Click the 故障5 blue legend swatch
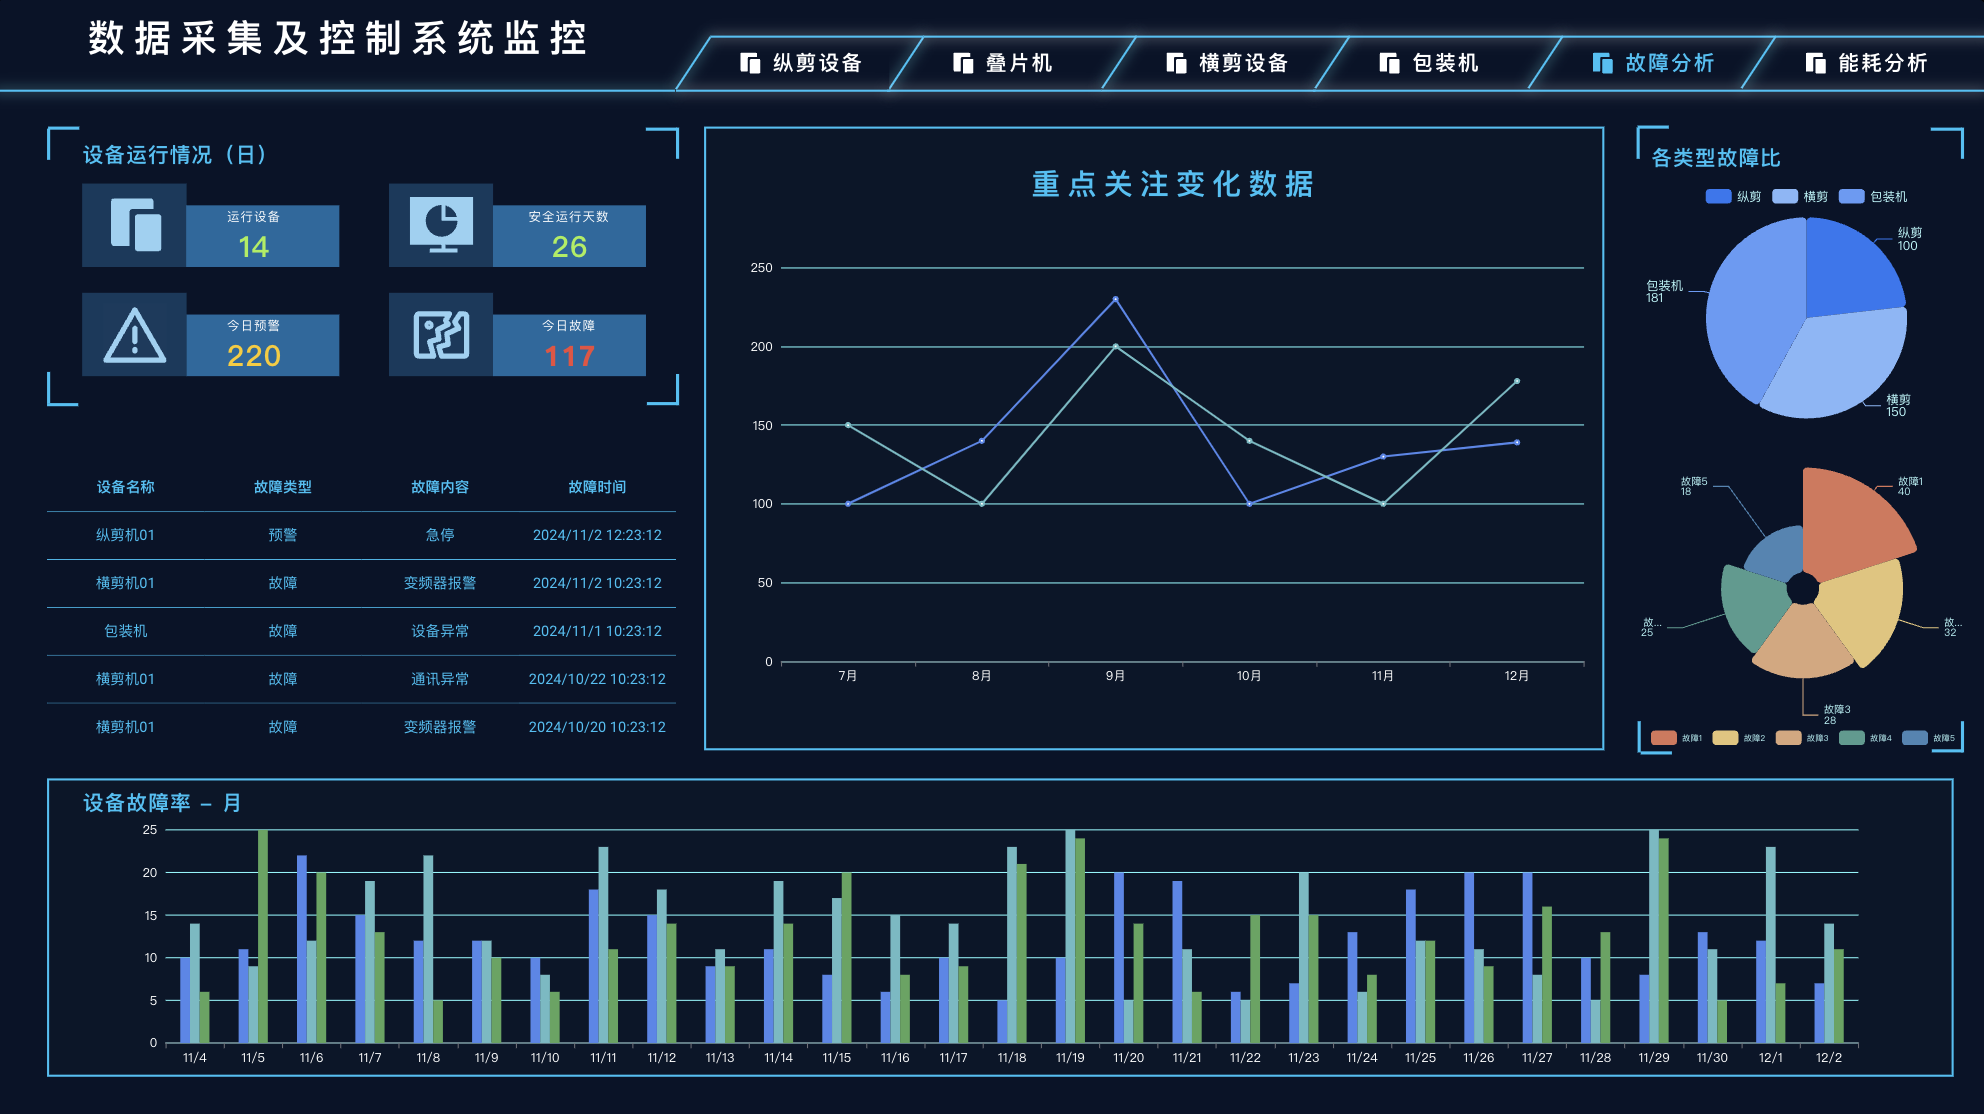The image size is (1984, 1114). click(1915, 738)
